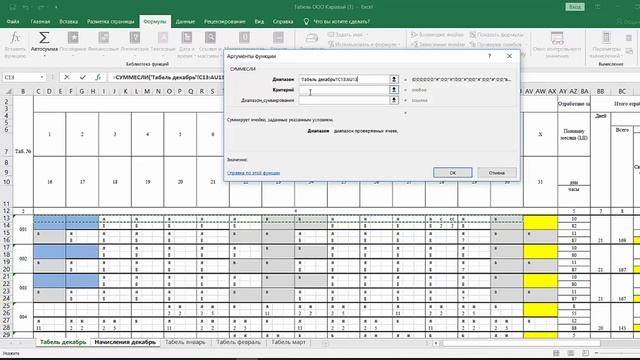Image resolution: width=640 pixels, height=360 pixels.
Task: Click the zoom out minus button in the status bar
Action: (x=596, y=353)
